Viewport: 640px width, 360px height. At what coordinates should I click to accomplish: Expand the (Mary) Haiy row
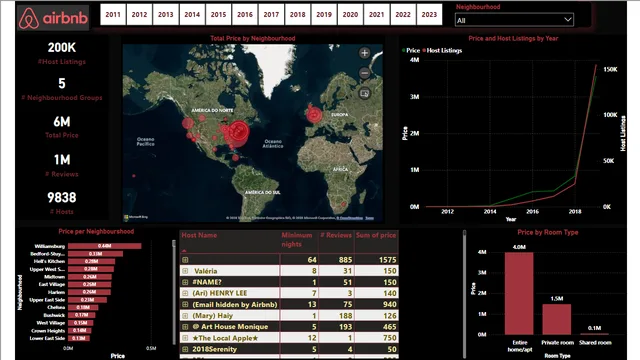[x=185, y=316]
